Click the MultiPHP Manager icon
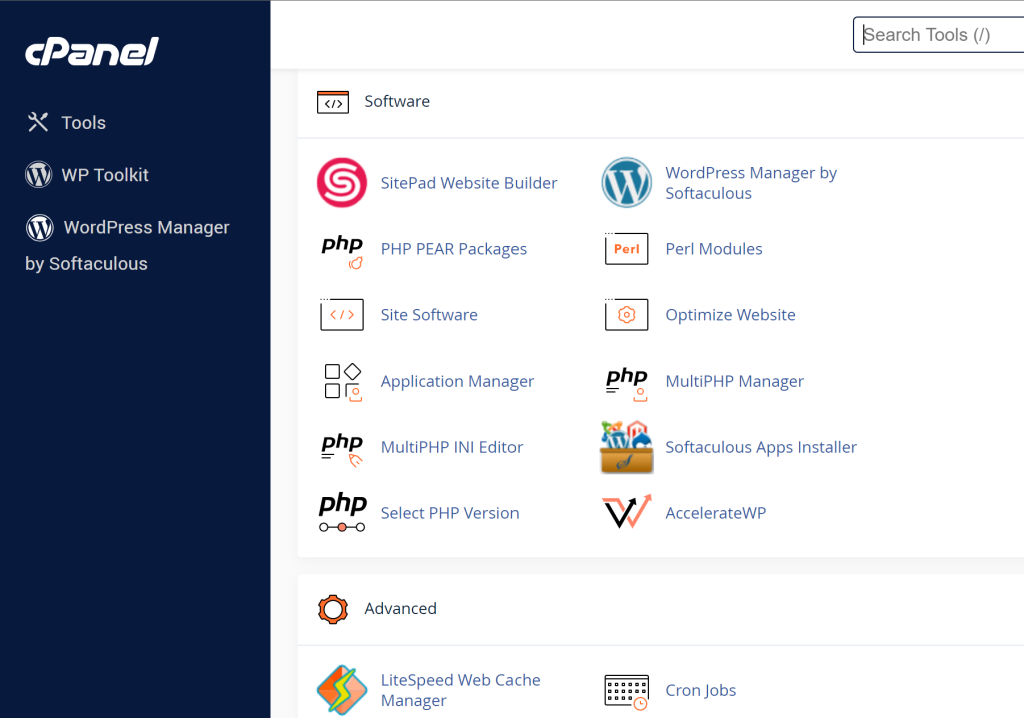The width and height of the screenshot is (1024, 718). [x=627, y=383]
